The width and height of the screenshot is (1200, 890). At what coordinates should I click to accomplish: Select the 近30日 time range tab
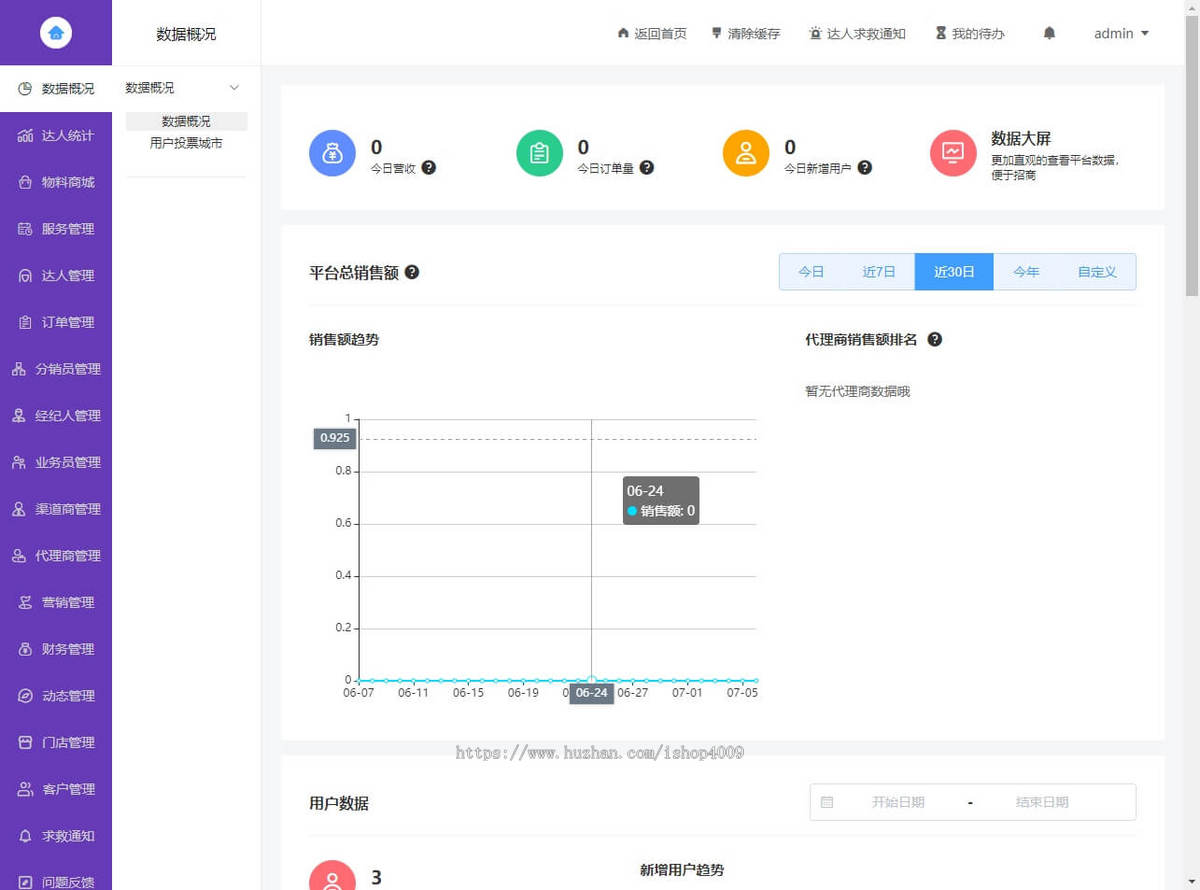click(954, 271)
